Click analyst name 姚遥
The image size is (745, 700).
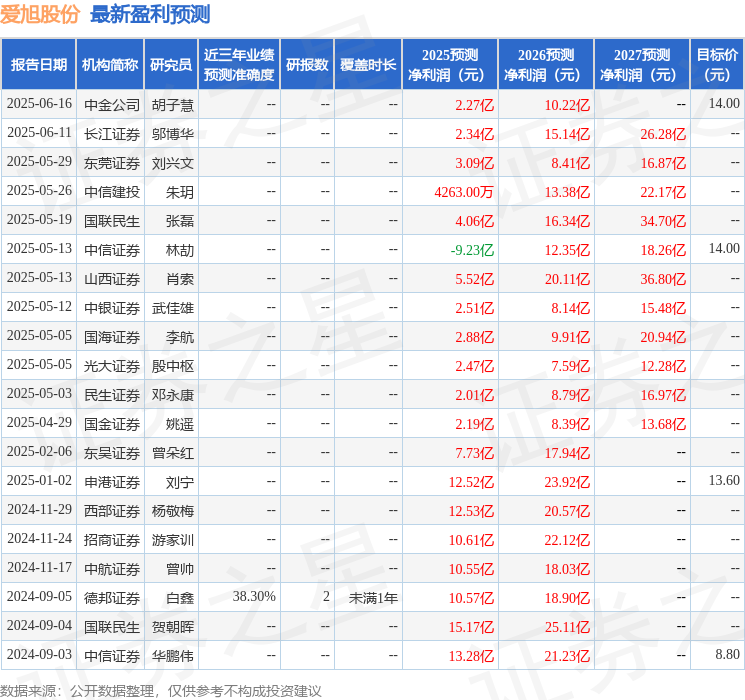[180, 424]
